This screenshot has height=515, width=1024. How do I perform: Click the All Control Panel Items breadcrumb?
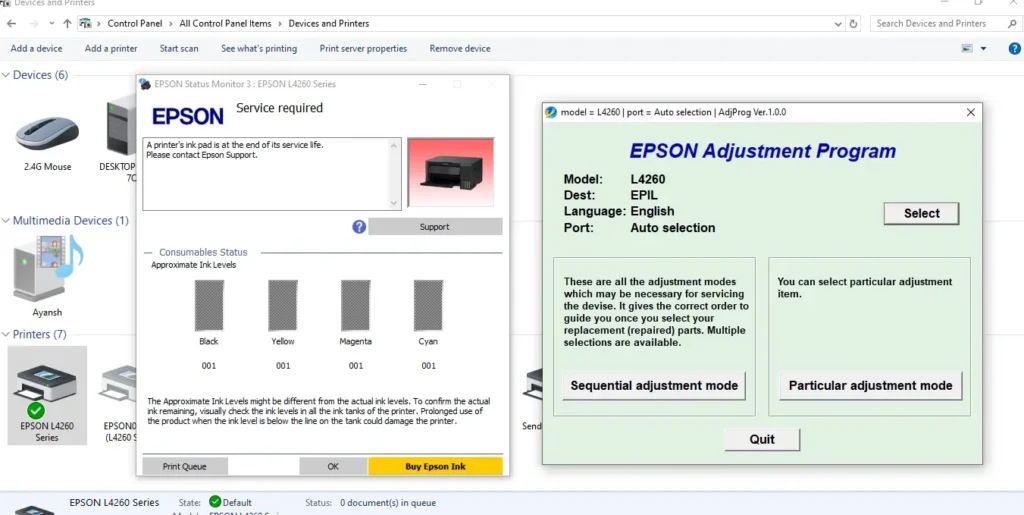tap(225, 23)
